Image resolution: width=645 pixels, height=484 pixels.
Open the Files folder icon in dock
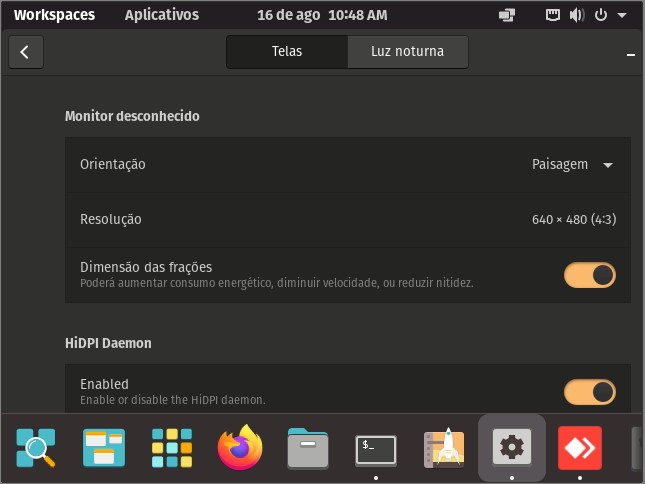[x=308, y=448]
